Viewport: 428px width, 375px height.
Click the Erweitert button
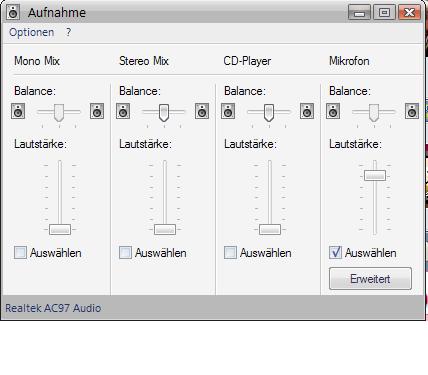370,278
